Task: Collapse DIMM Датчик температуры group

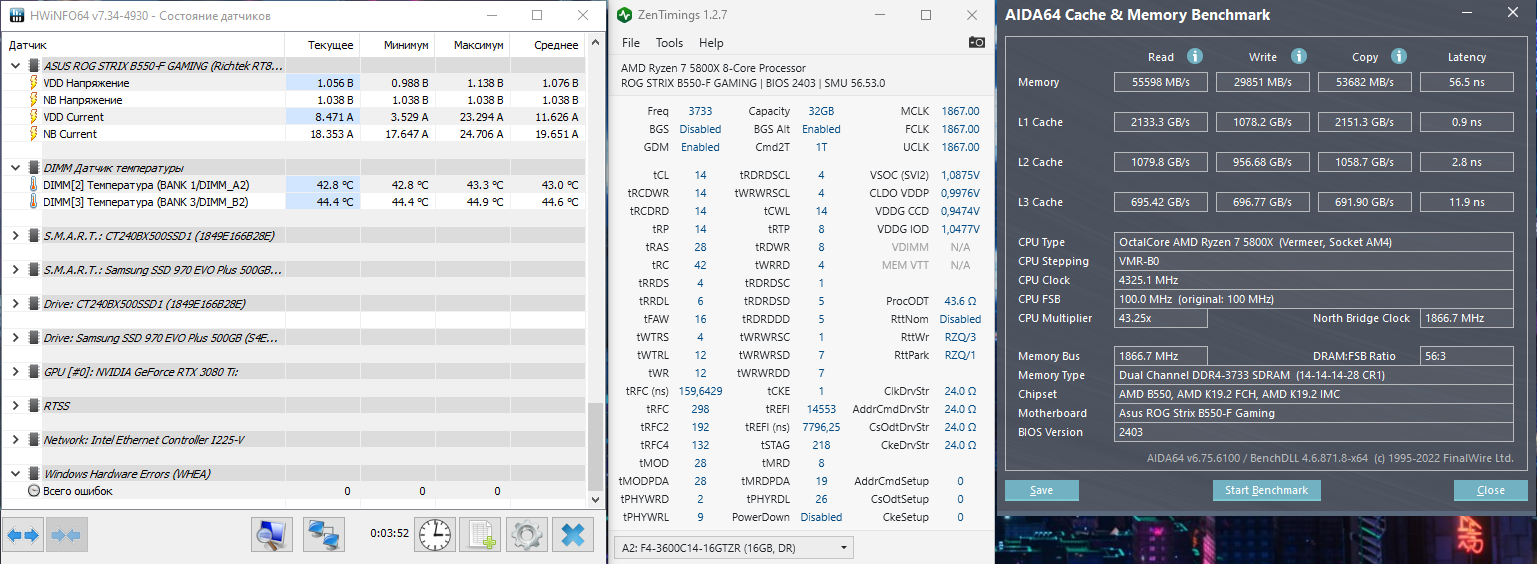Action: (14, 168)
